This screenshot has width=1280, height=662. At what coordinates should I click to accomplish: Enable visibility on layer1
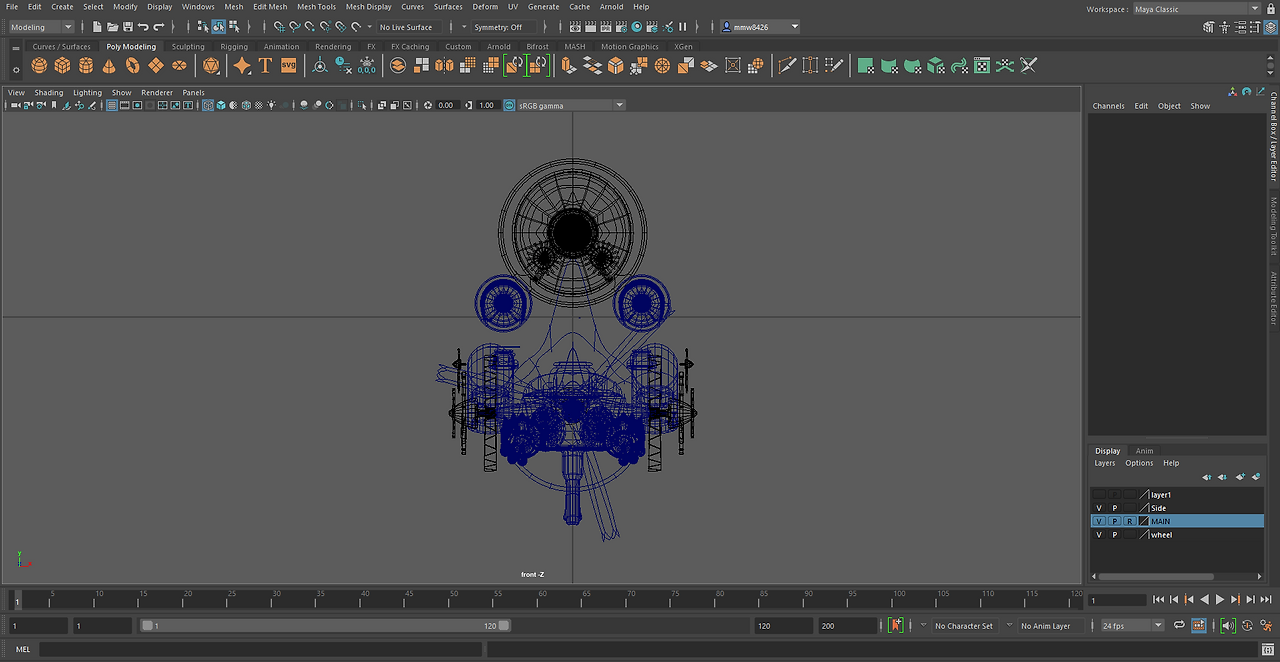[1098, 494]
